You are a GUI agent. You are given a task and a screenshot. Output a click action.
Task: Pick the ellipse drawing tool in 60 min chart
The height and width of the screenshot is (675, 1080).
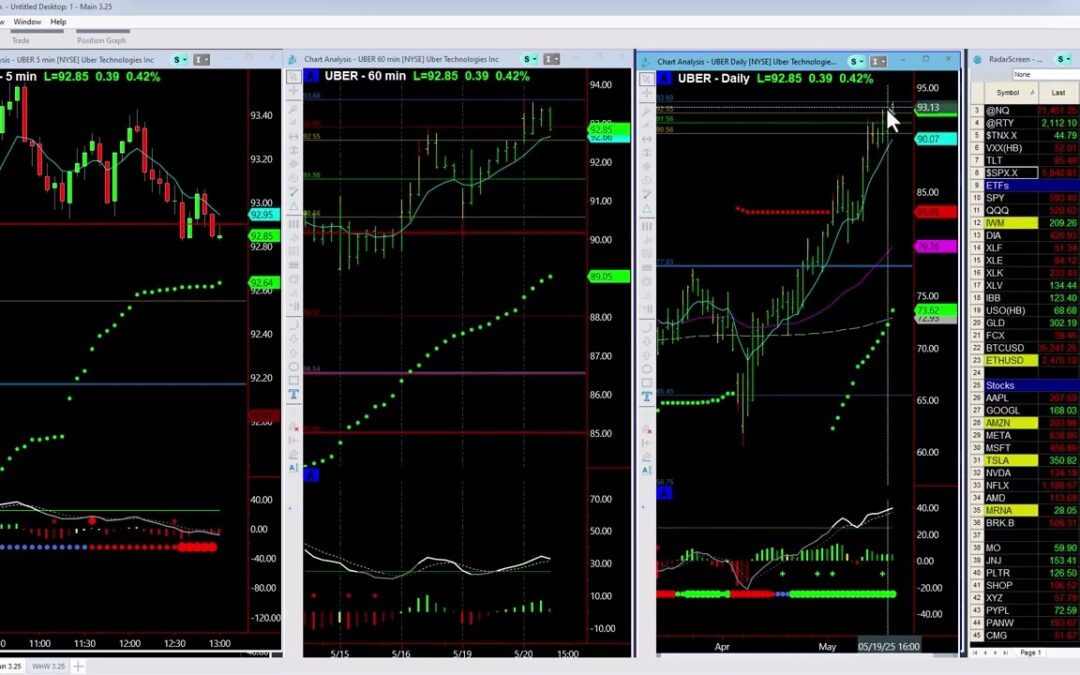coord(294,366)
